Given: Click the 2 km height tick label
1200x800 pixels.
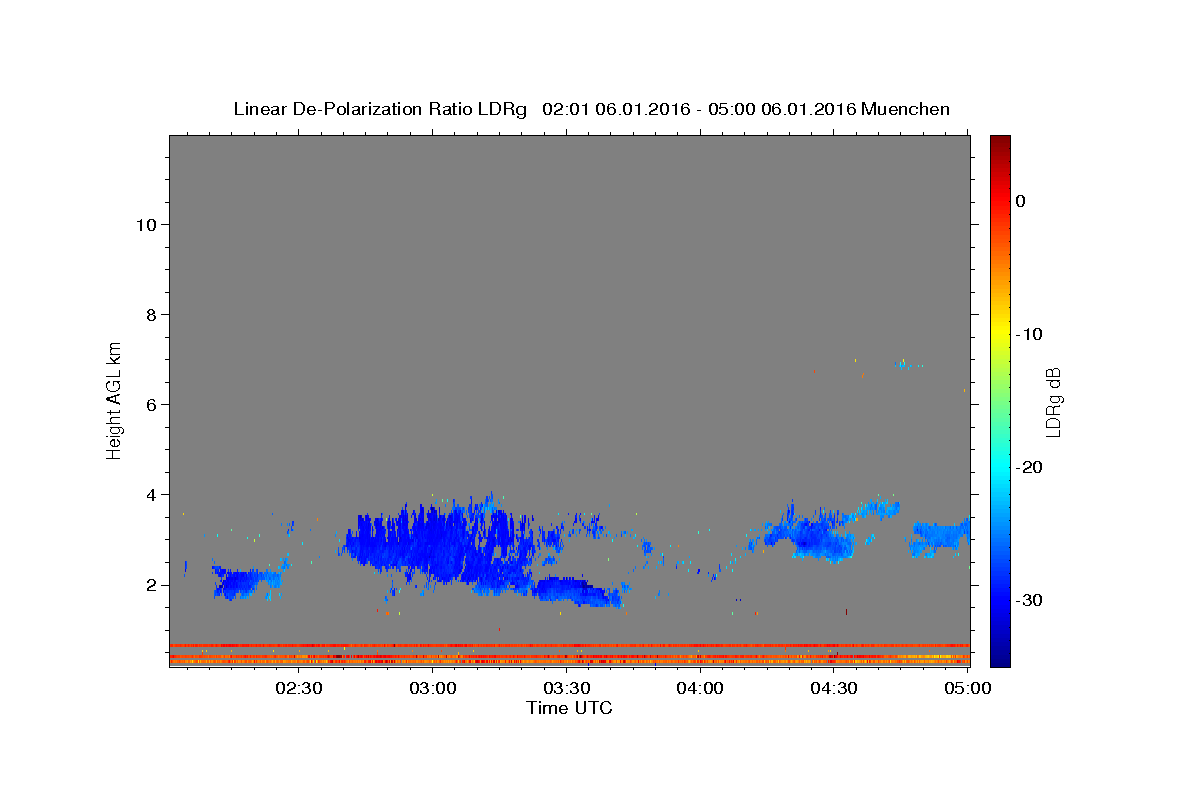Looking at the screenshot, I should point(150,584).
